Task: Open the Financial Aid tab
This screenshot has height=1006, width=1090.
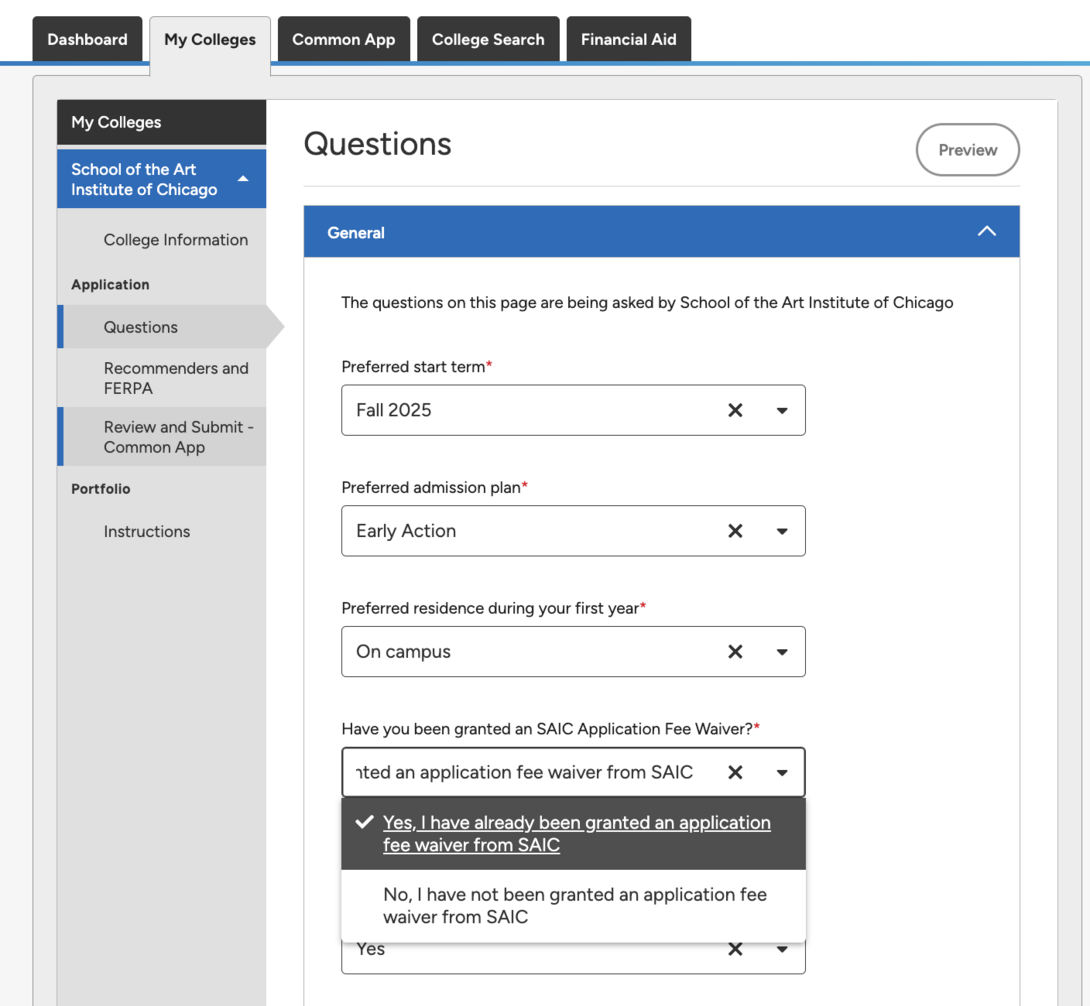Action: (x=628, y=40)
